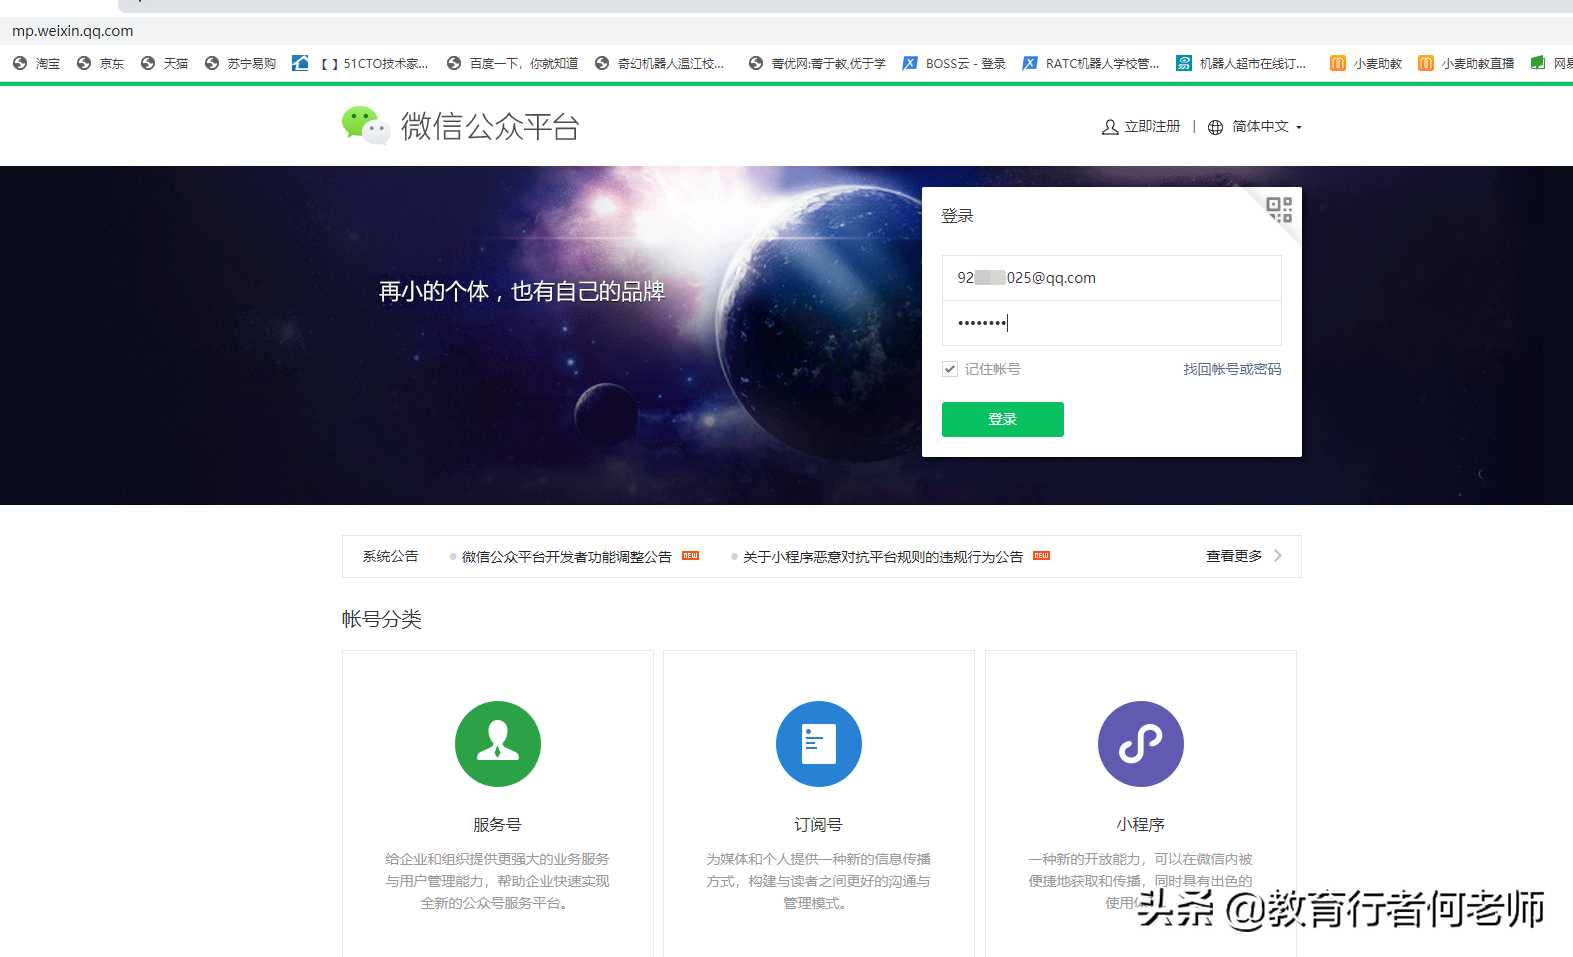The image size is (1573, 957).
Task: Click the 服务号 description text
Action: click(498, 881)
